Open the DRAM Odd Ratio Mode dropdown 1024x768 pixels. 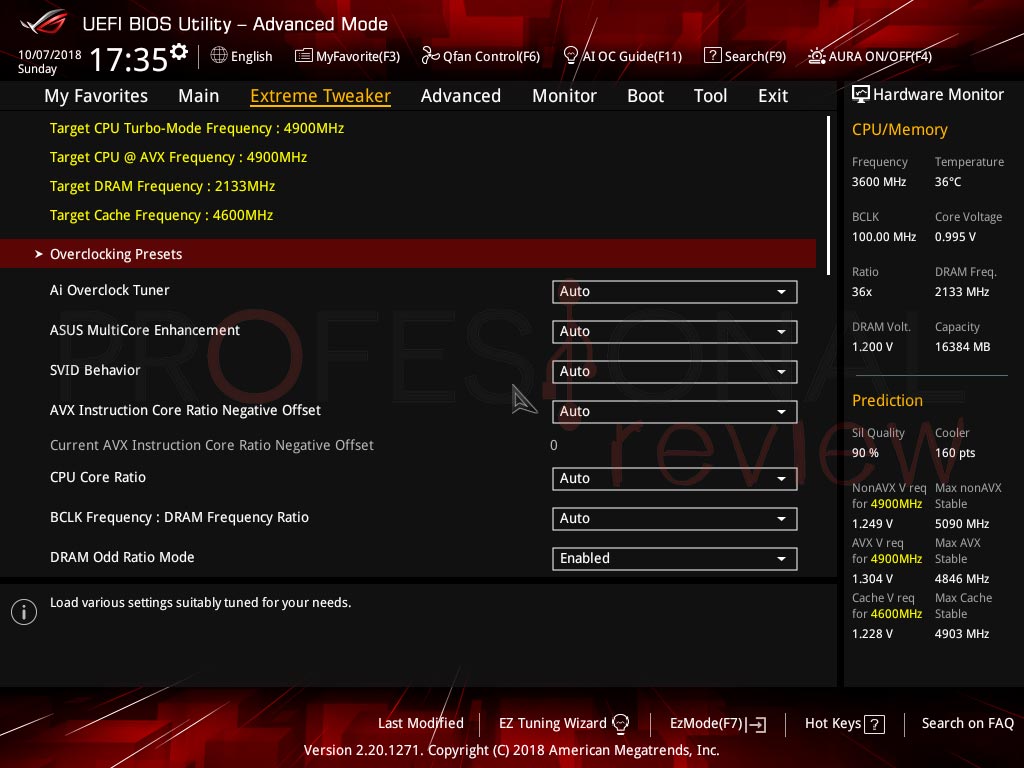[x=675, y=558]
